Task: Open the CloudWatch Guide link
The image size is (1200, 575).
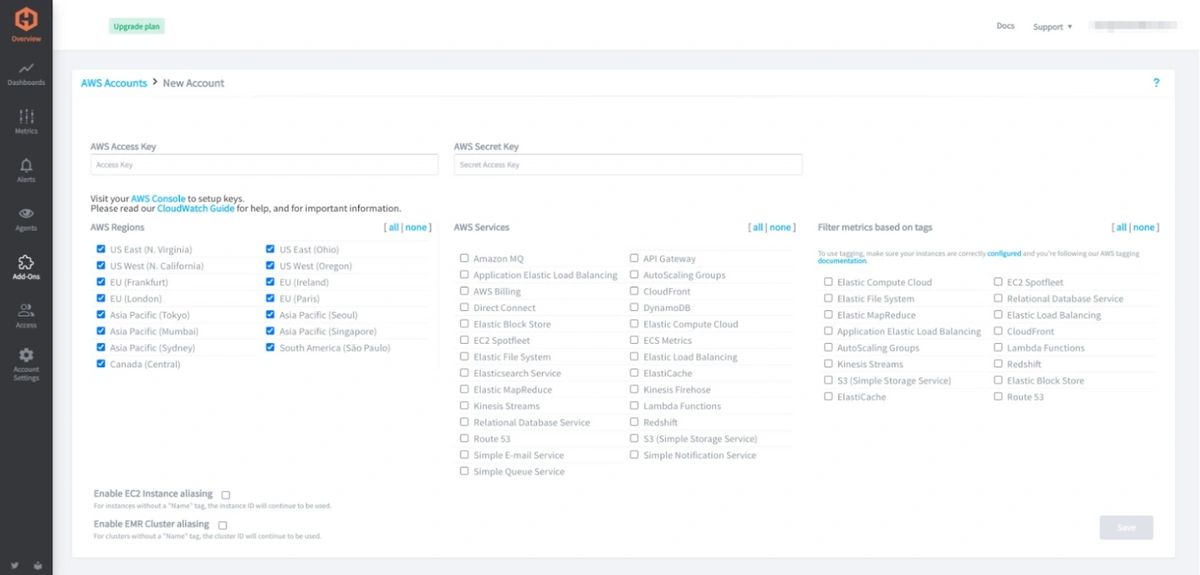Action: tap(196, 209)
